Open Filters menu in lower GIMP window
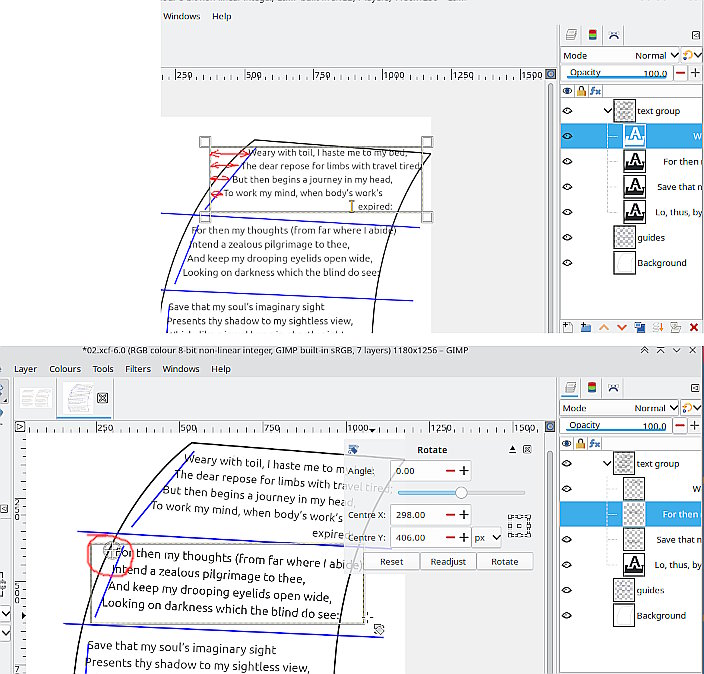 pyautogui.click(x=138, y=369)
